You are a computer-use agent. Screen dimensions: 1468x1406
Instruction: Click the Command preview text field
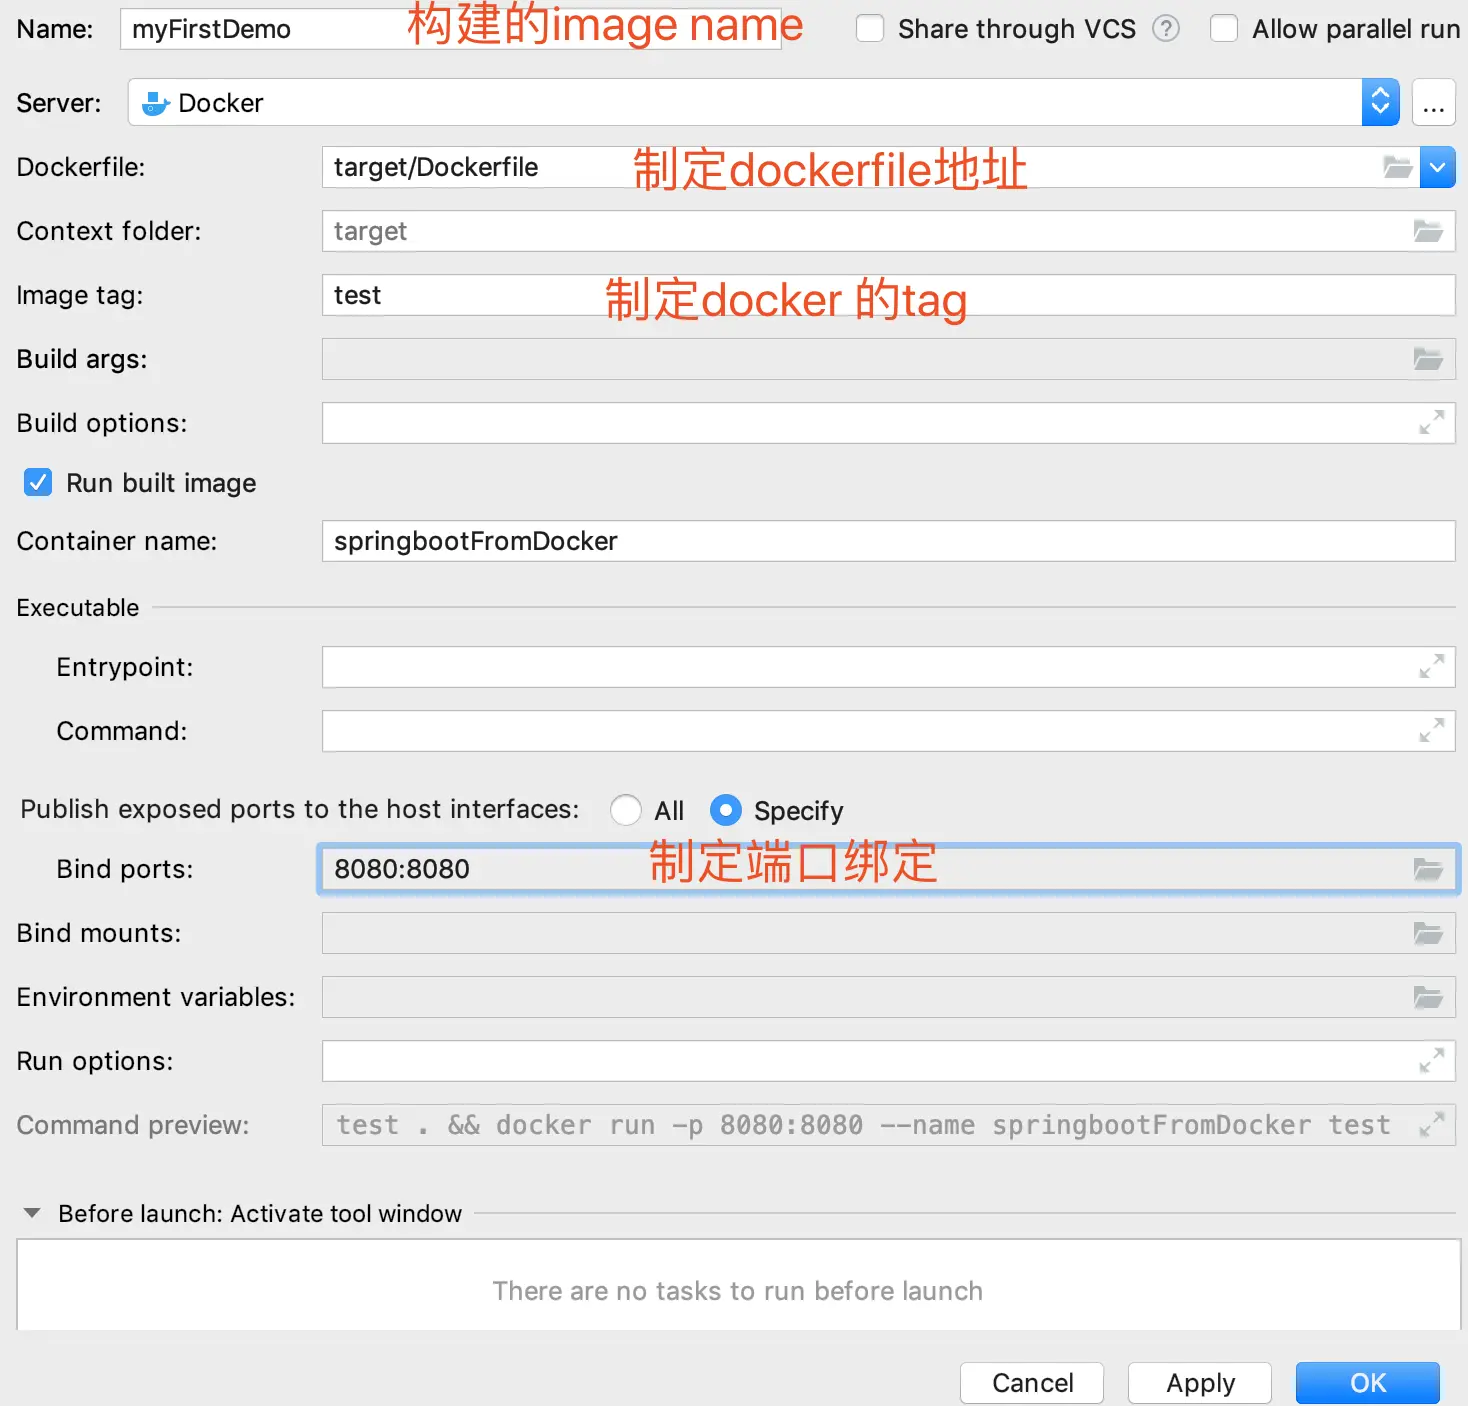pyautogui.click(x=888, y=1125)
